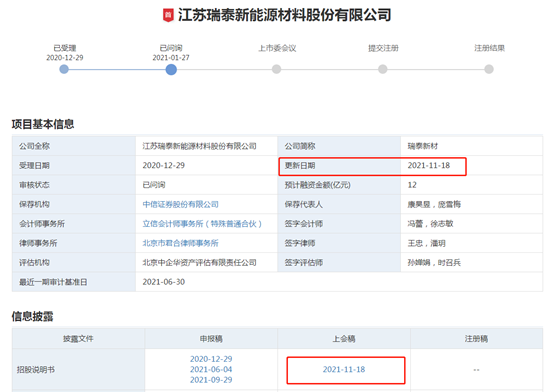Open the 2020-12-29 申报稿 prospectus link
The image size is (554, 392).
pos(211,359)
